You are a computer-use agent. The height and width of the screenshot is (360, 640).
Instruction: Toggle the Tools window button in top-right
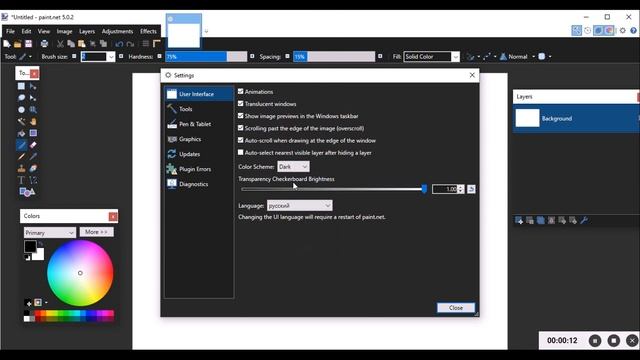576,31
